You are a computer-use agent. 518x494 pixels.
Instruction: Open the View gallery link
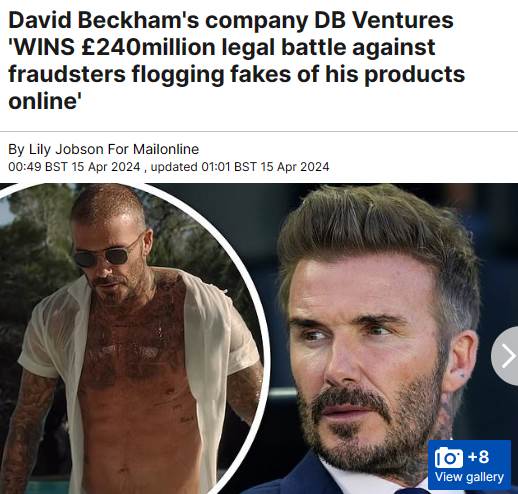[469, 477]
